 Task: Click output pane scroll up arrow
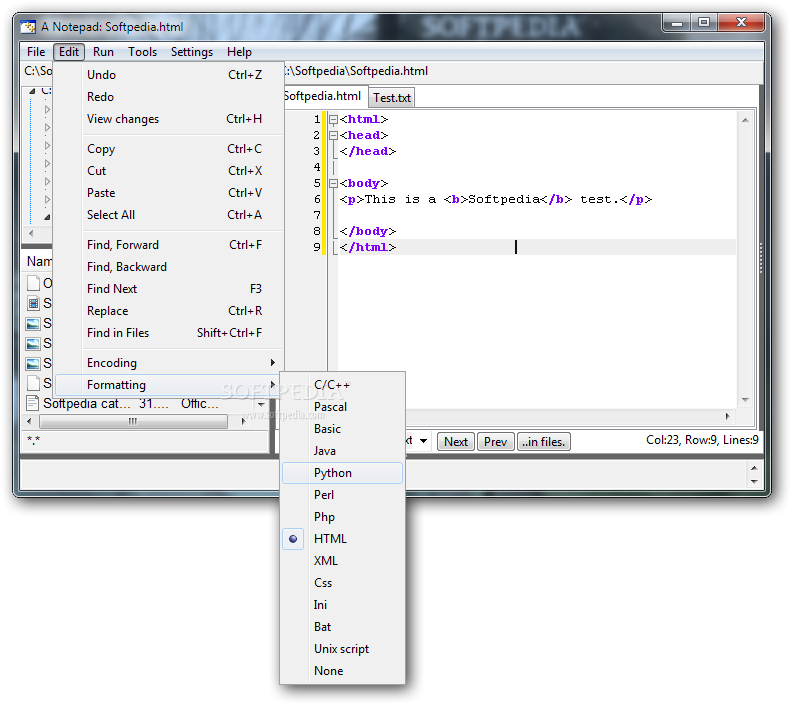(x=754, y=468)
